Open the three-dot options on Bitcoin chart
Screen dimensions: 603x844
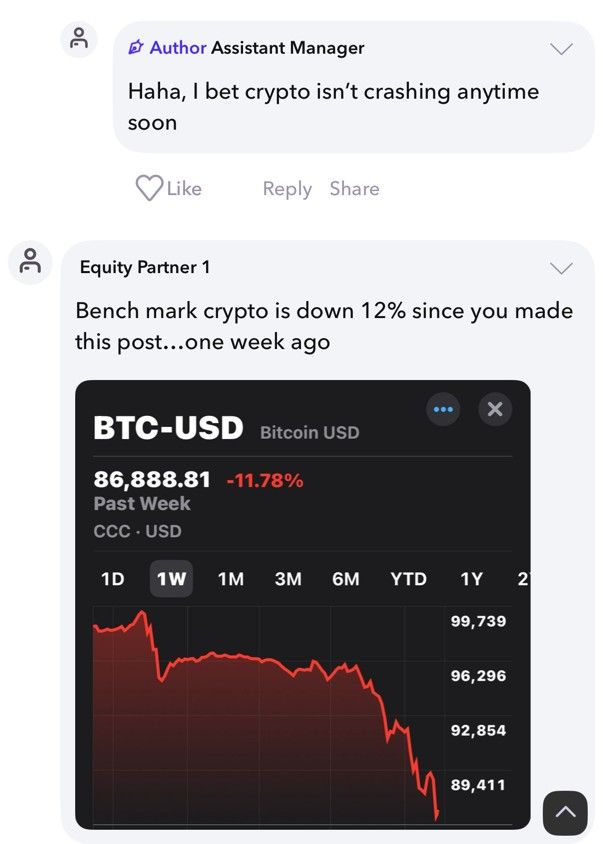[x=443, y=410]
